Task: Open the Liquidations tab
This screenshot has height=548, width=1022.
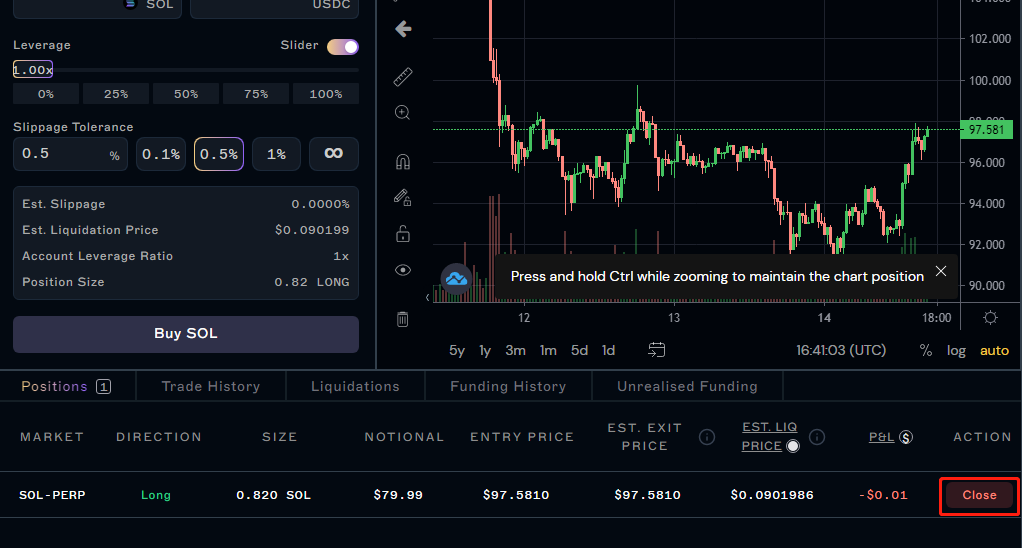Action: point(355,386)
